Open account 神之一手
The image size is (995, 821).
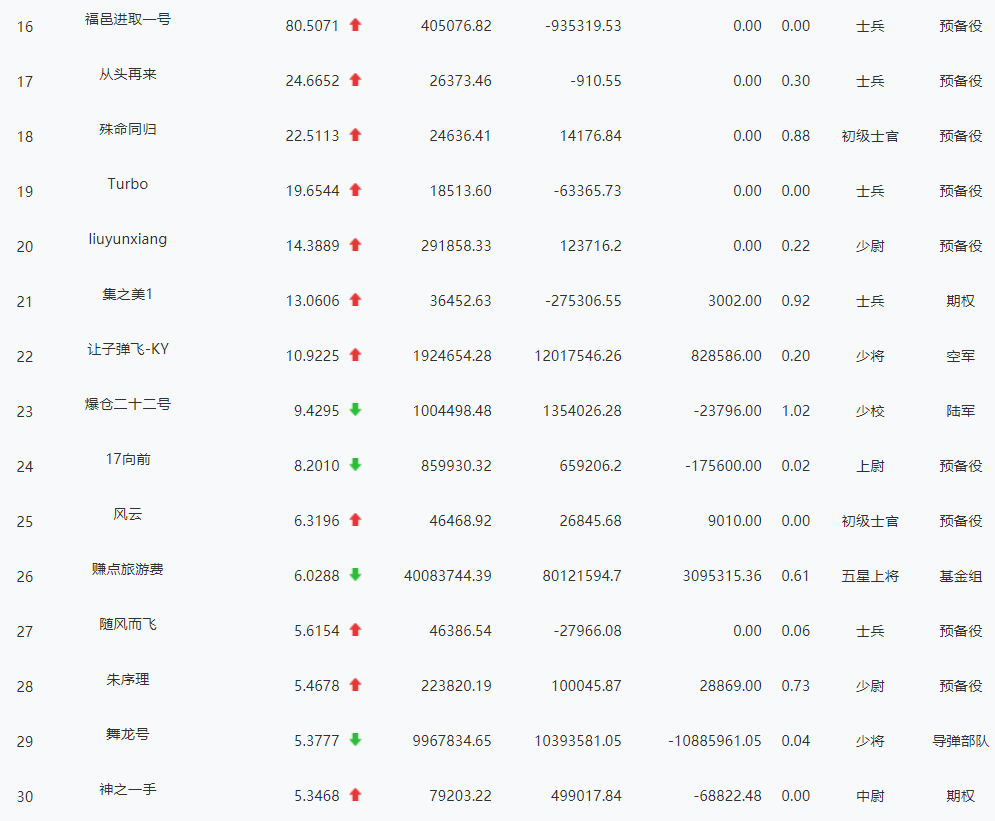[x=128, y=789]
